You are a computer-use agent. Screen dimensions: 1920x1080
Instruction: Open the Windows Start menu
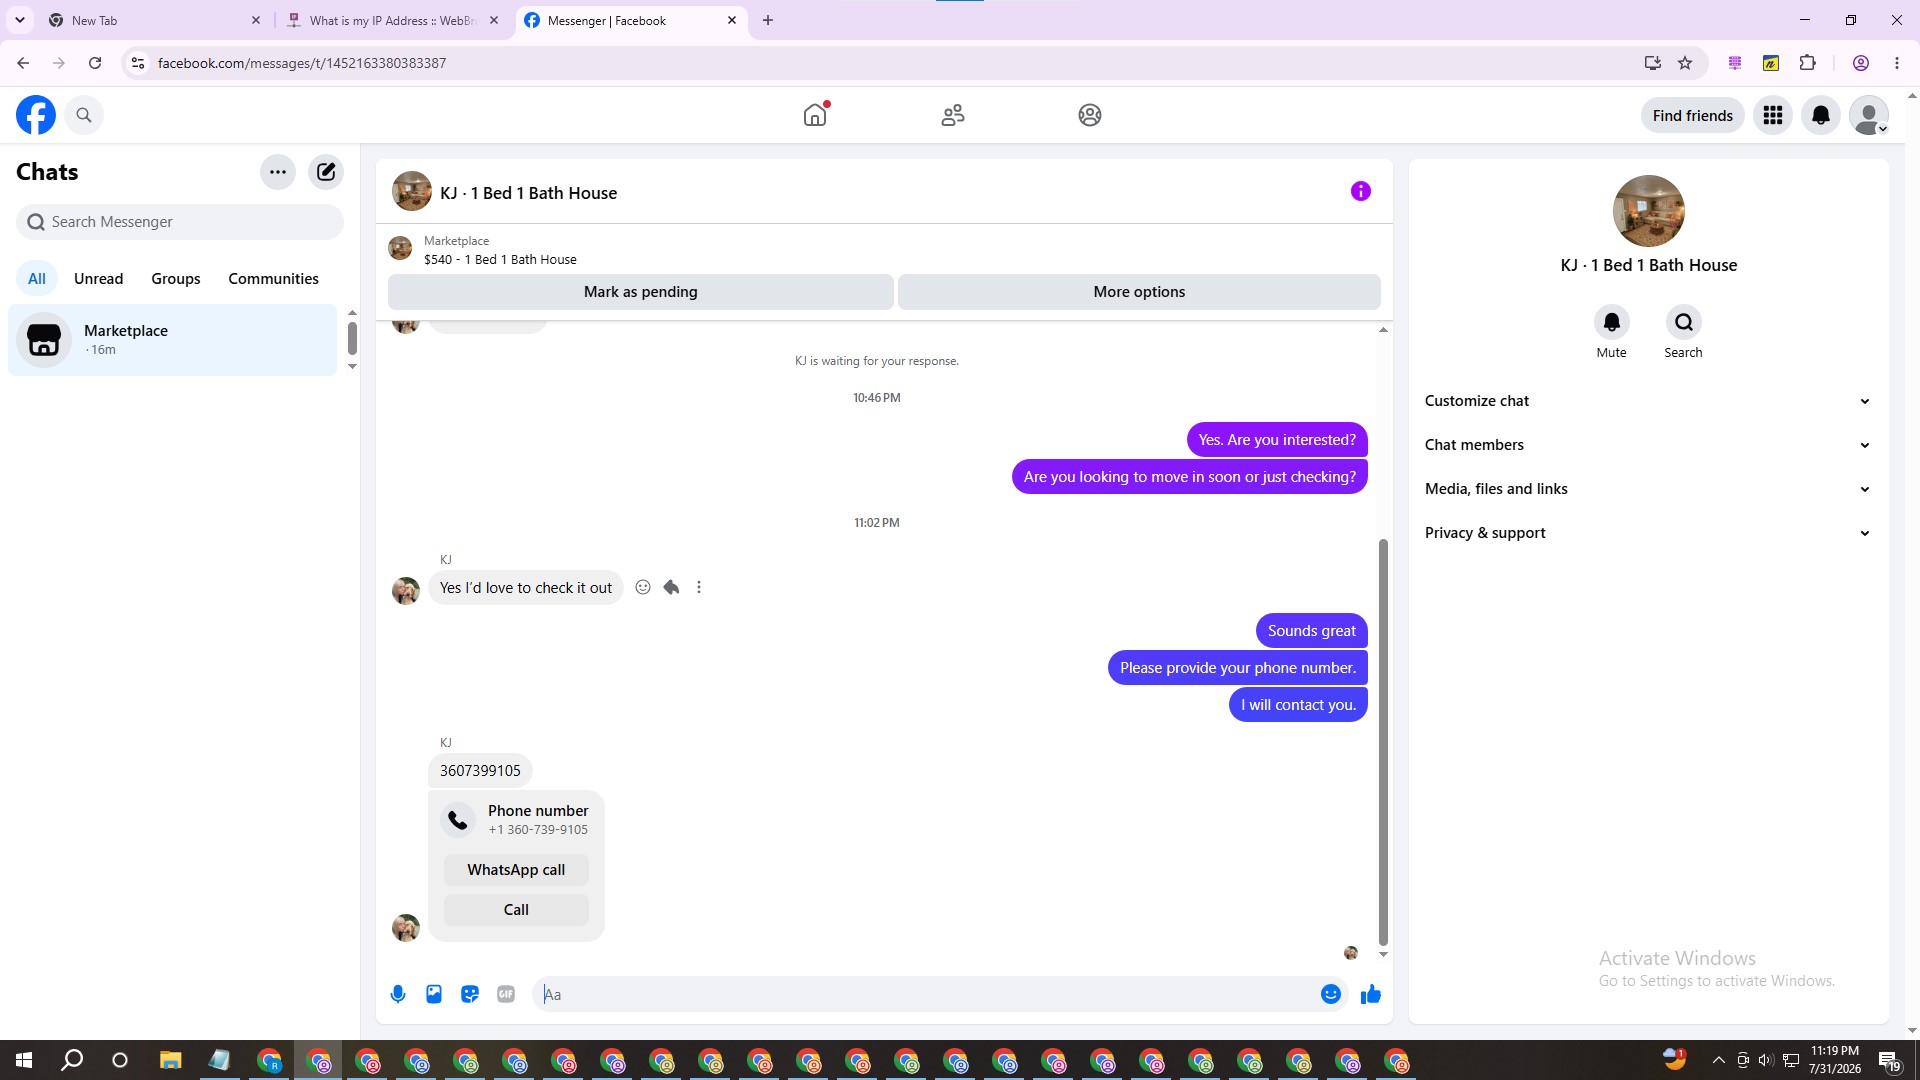[24, 1060]
